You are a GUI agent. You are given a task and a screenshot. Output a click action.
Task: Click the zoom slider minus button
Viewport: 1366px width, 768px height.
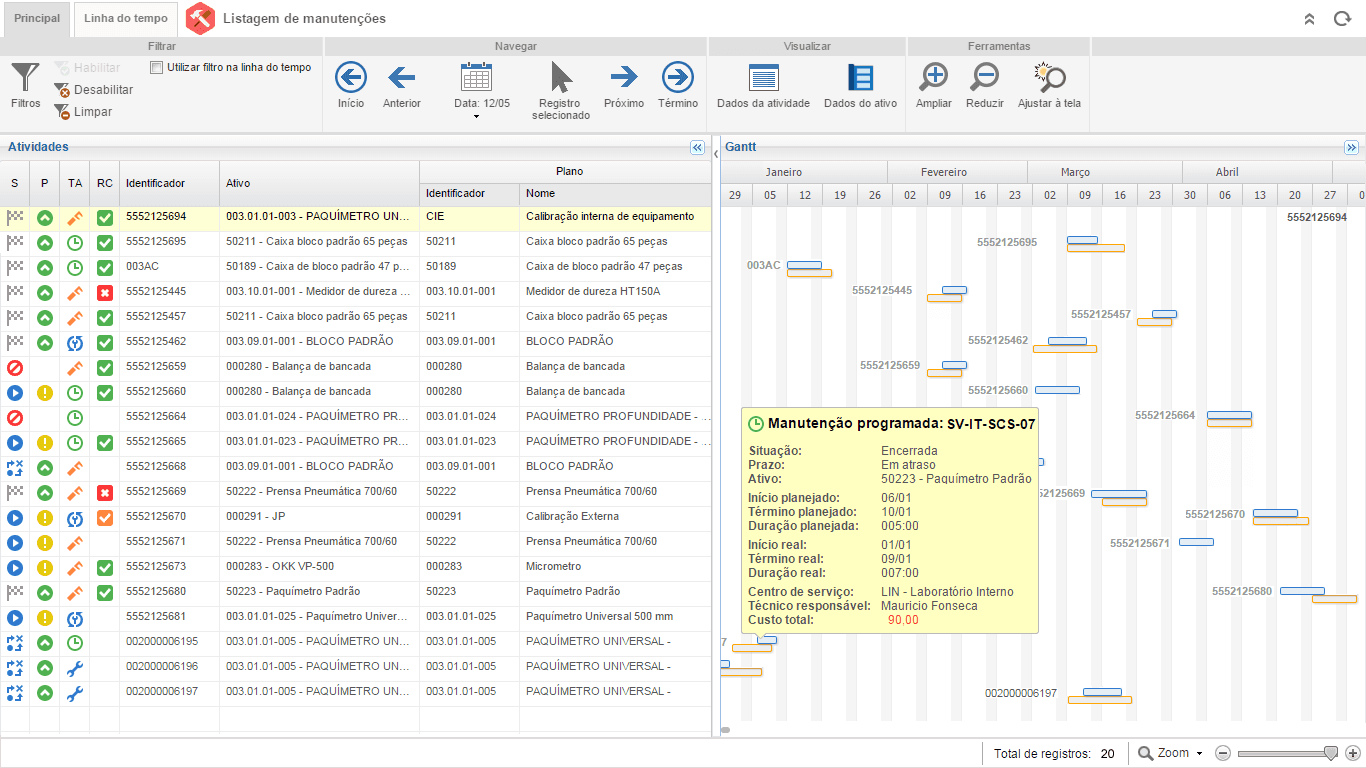[1223, 753]
